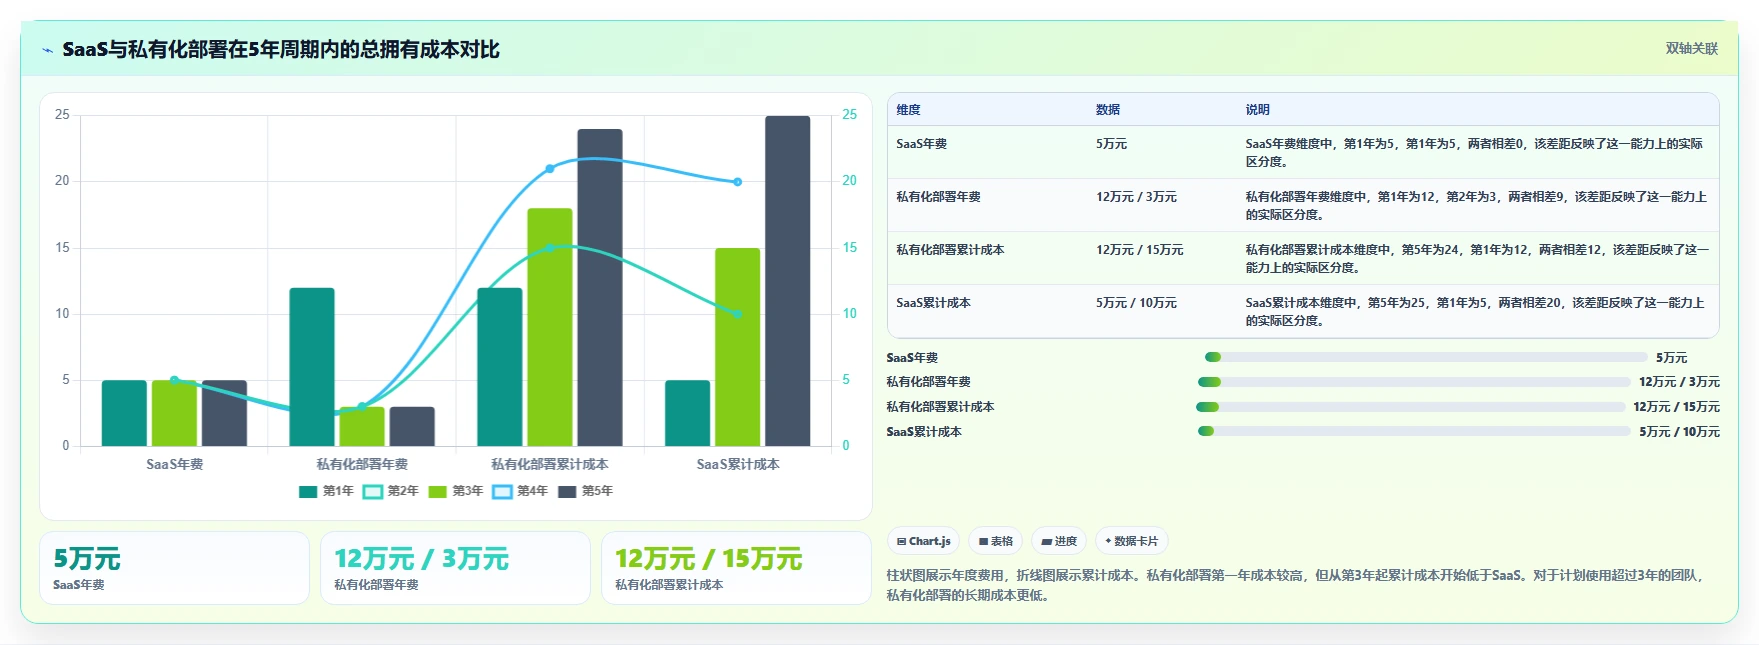
Task: Click the tallest dark bar in the SaaS累计成本 group
Action: [788, 281]
